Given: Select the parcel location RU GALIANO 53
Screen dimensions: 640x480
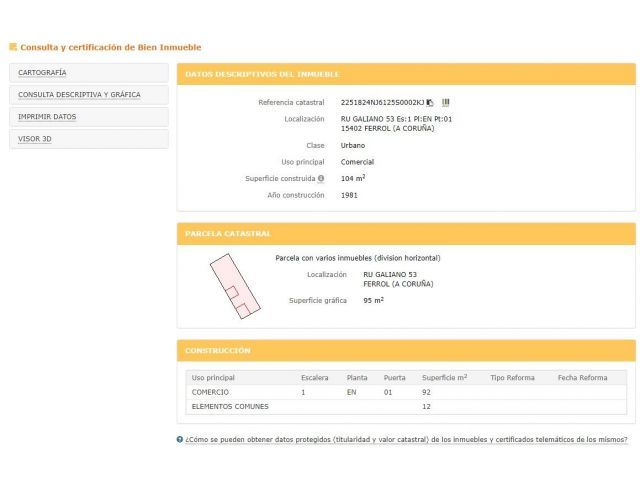Looking at the screenshot, I should pyautogui.click(x=390, y=275).
